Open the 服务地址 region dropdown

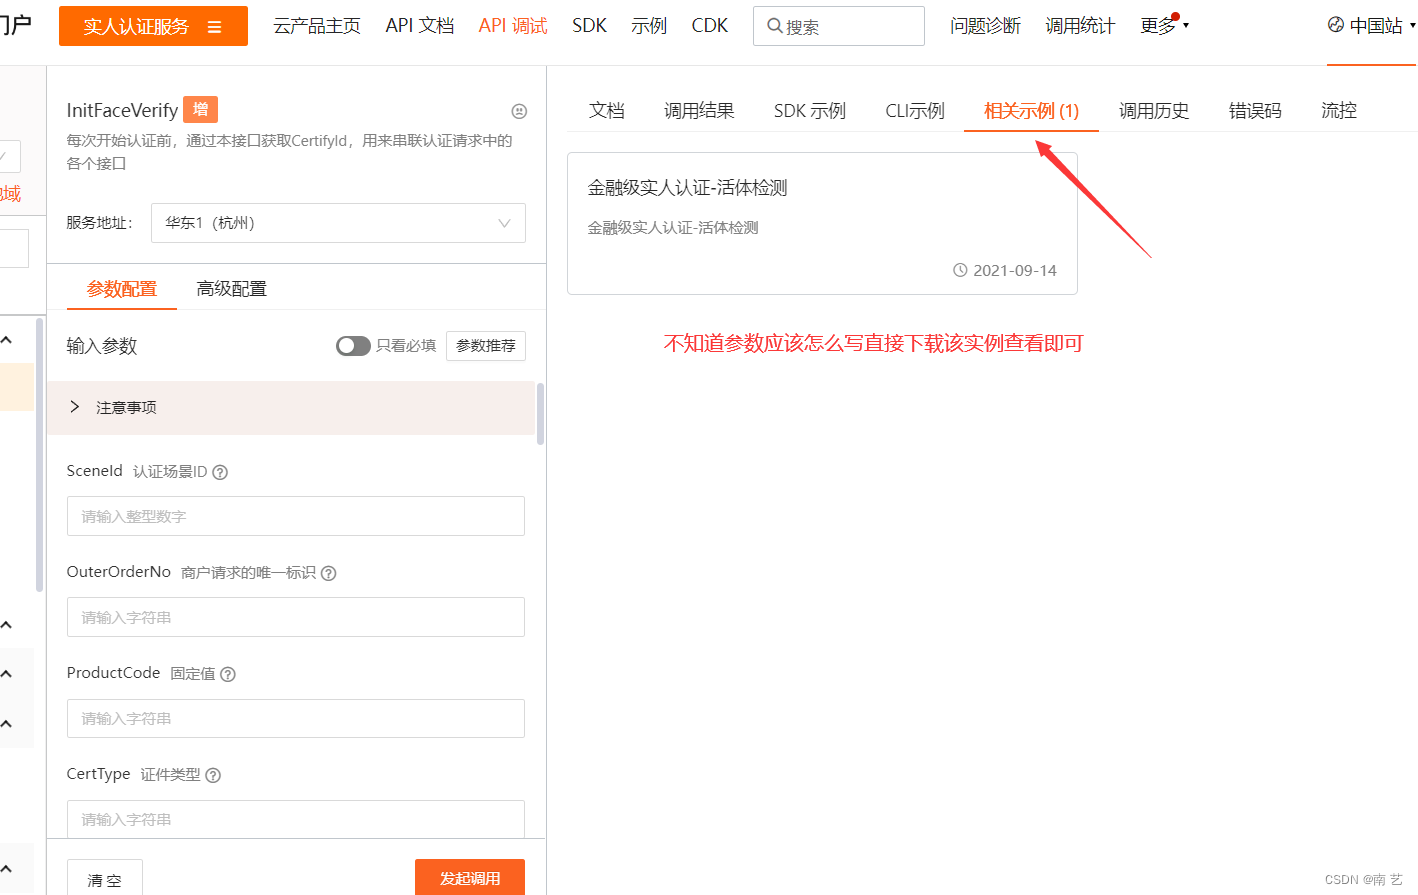coord(338,223)
